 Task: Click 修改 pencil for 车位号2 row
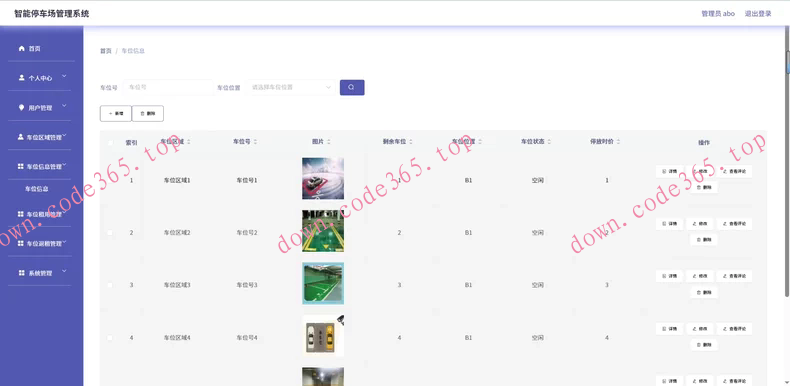click(x=699, y=224)
